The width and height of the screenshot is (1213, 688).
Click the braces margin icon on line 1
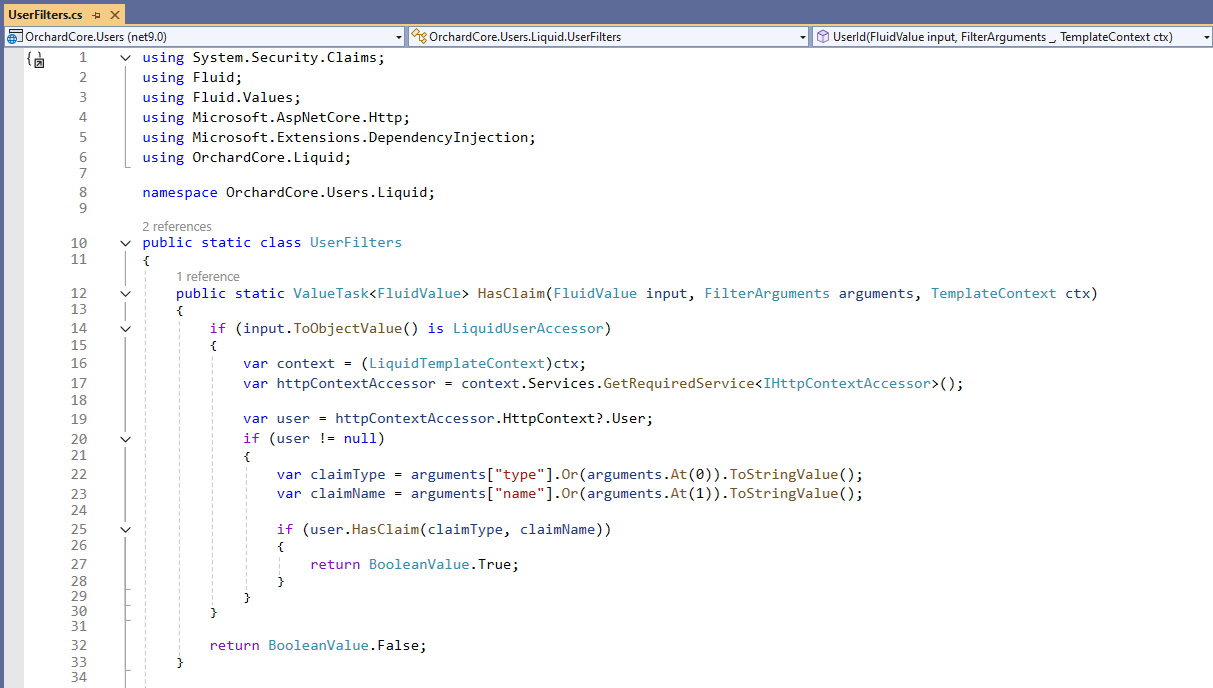pos(36,60)
